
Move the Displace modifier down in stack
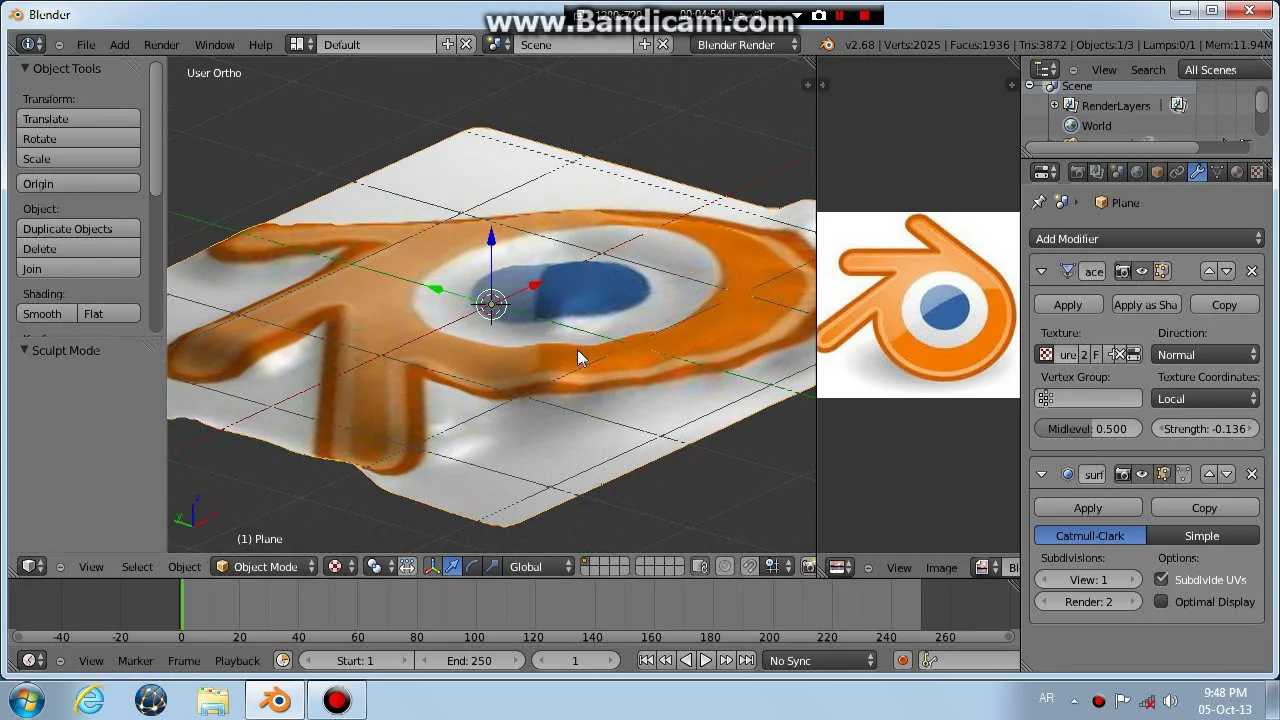click(x=1226, y=271)
